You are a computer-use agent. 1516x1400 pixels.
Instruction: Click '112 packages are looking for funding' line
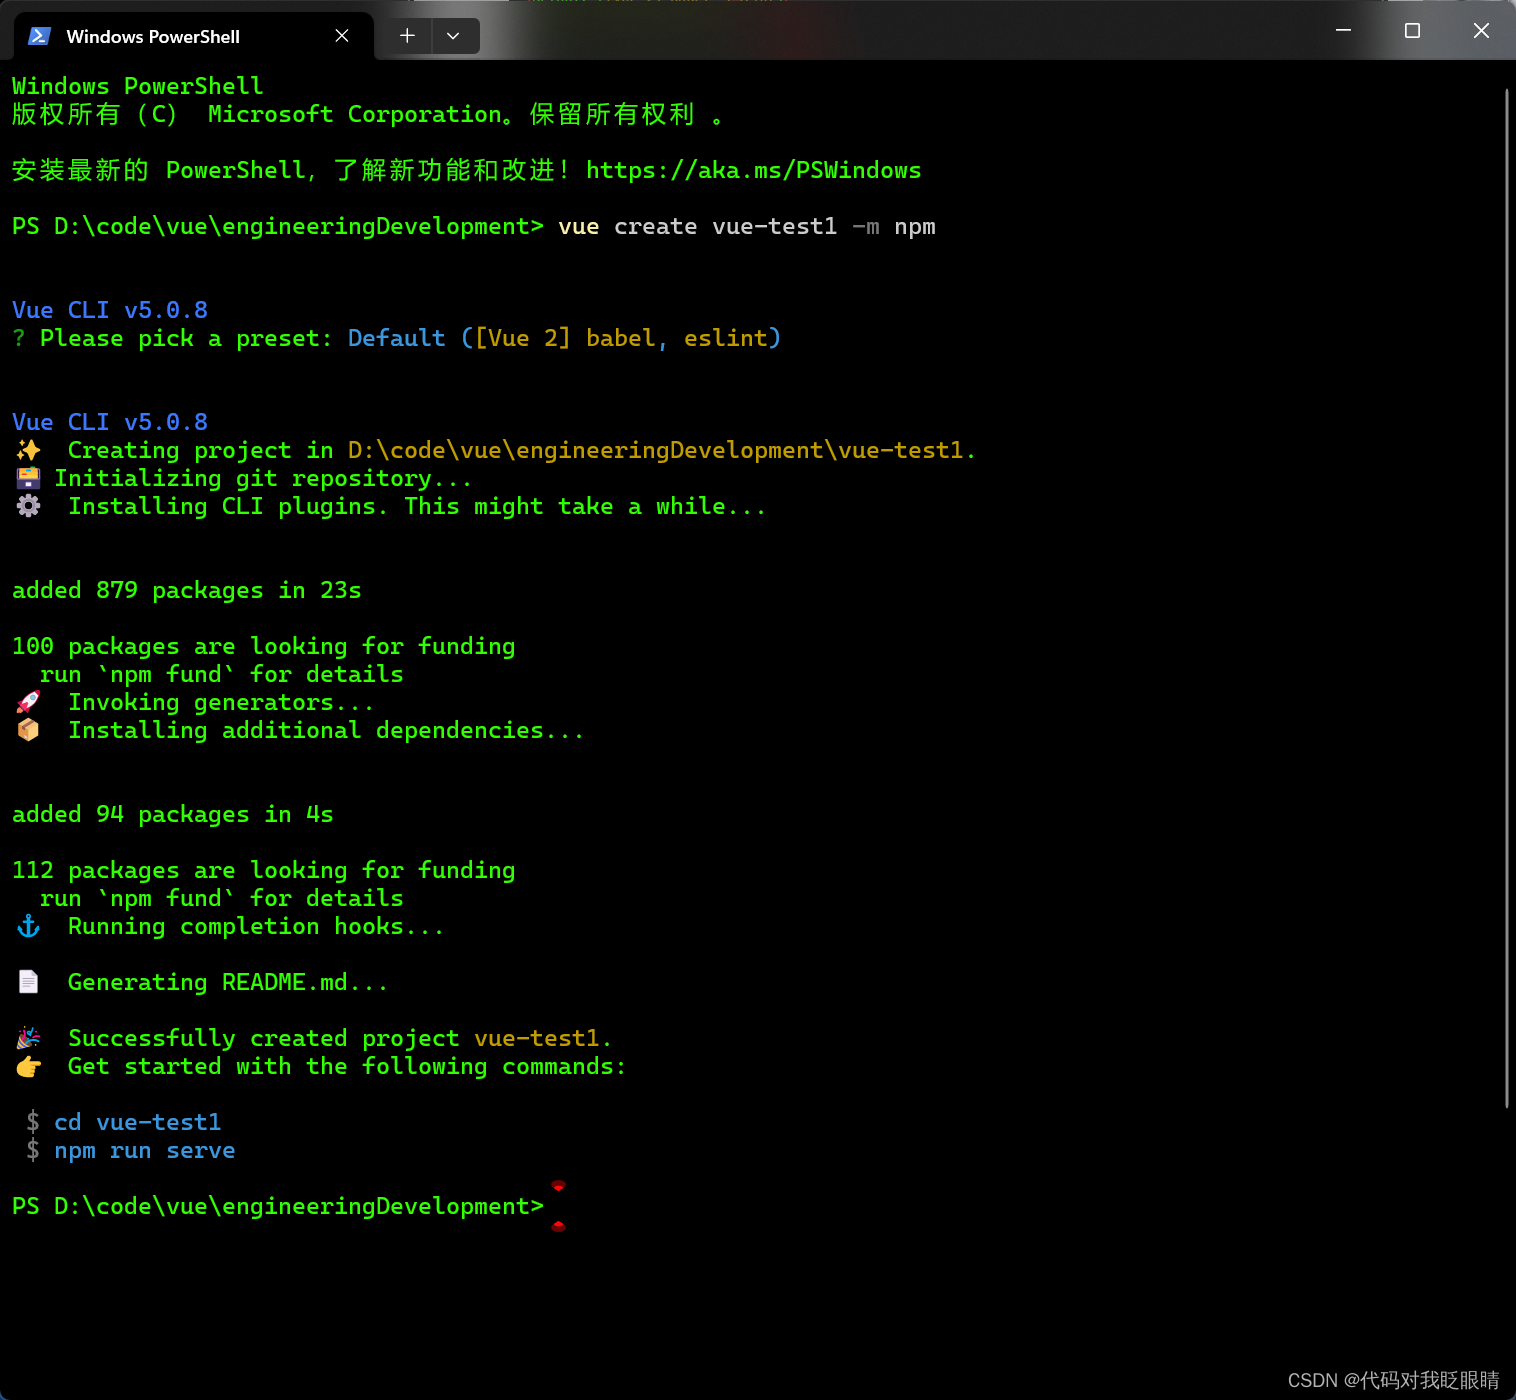[x=264, y=870]
